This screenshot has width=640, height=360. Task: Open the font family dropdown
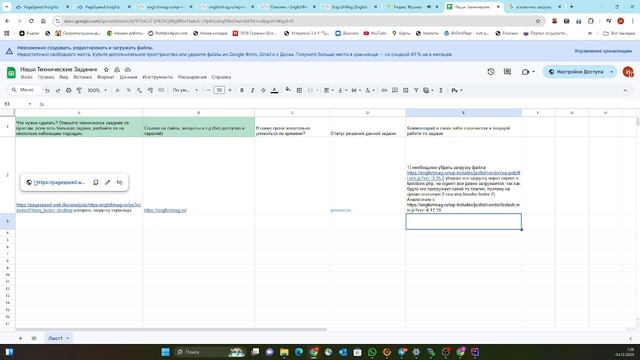tap(185, 90)
